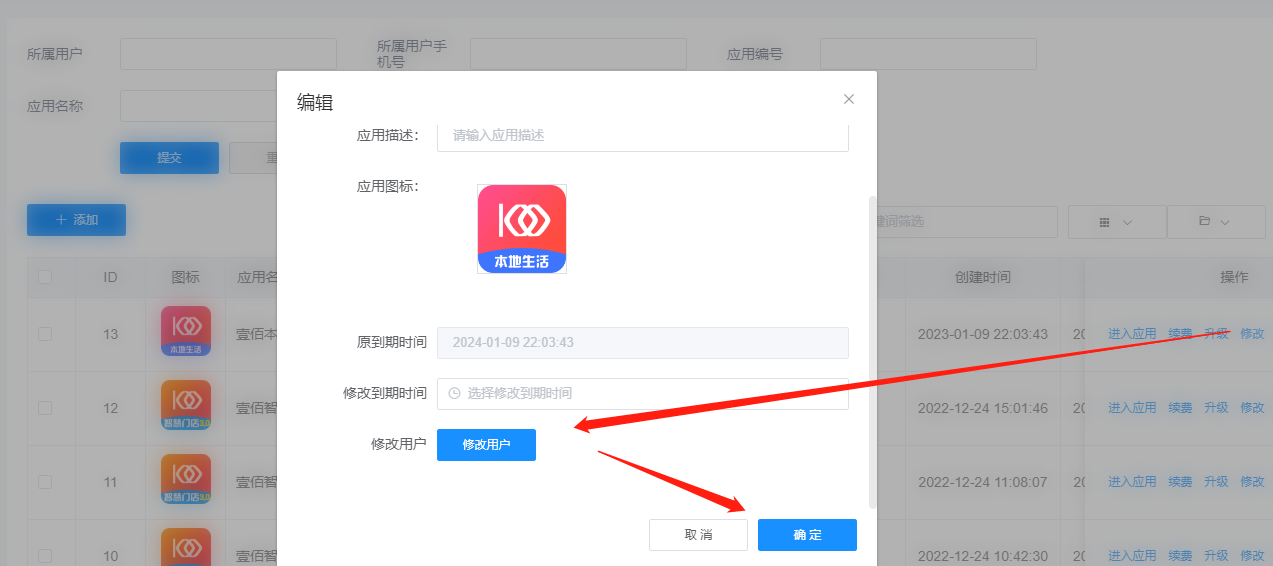1273x566 pixels.
Task: Click the 所属用户 search field
Action: tap(228, 54)
